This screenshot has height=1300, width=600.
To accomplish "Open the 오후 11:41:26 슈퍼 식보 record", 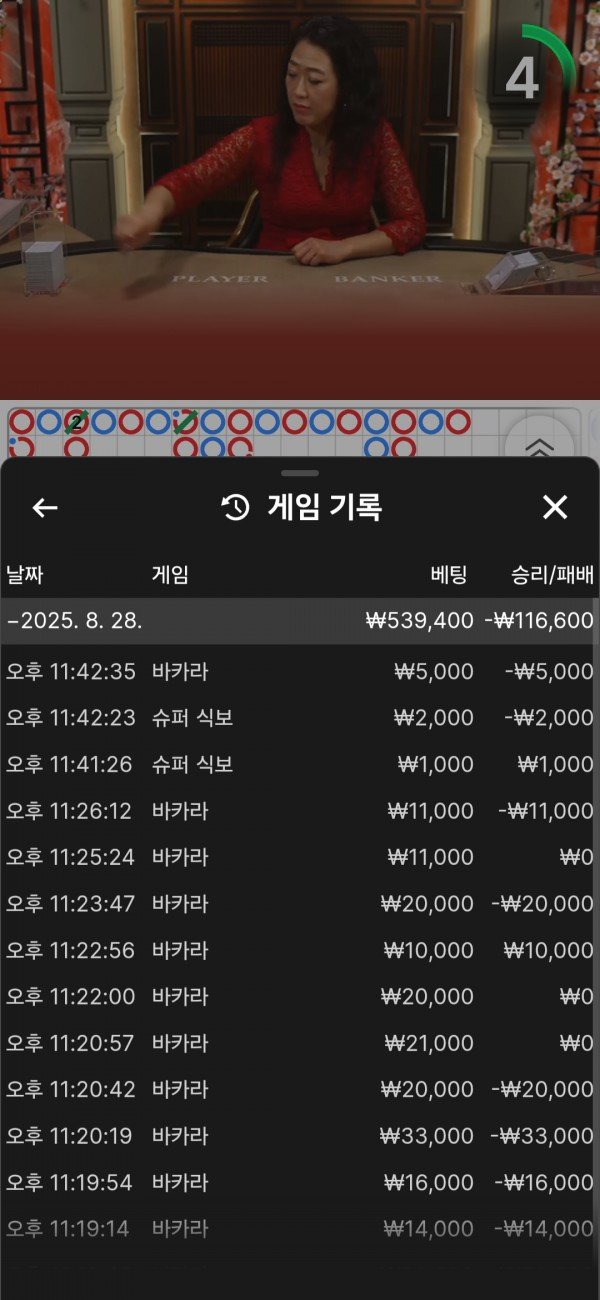I will pos(300,765).
